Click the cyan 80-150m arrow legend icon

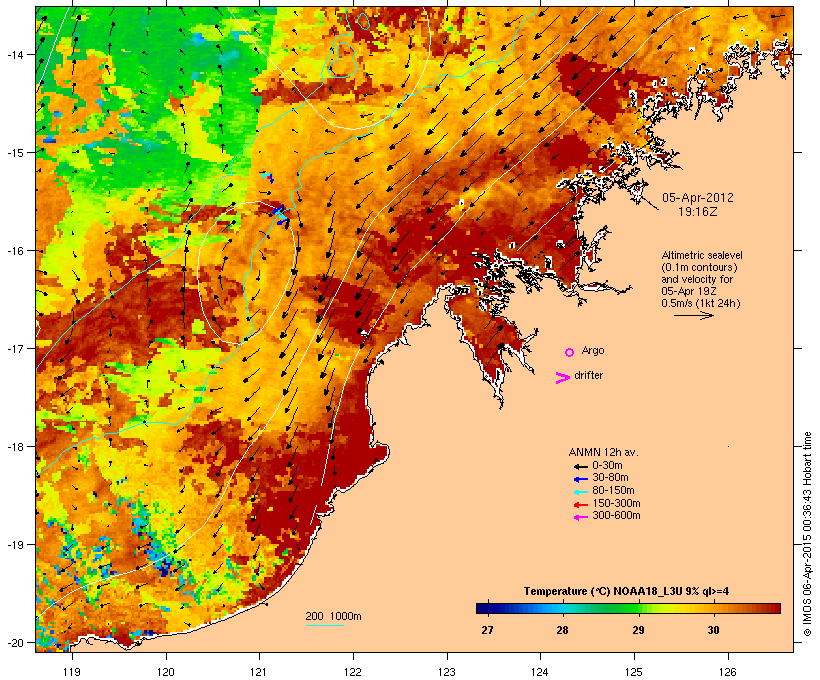pos(580,492)
